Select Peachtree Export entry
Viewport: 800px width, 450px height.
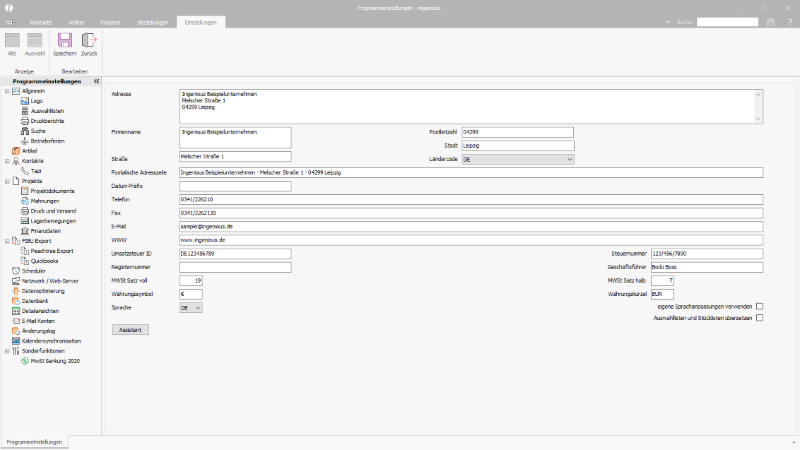[x=52, y=251]
